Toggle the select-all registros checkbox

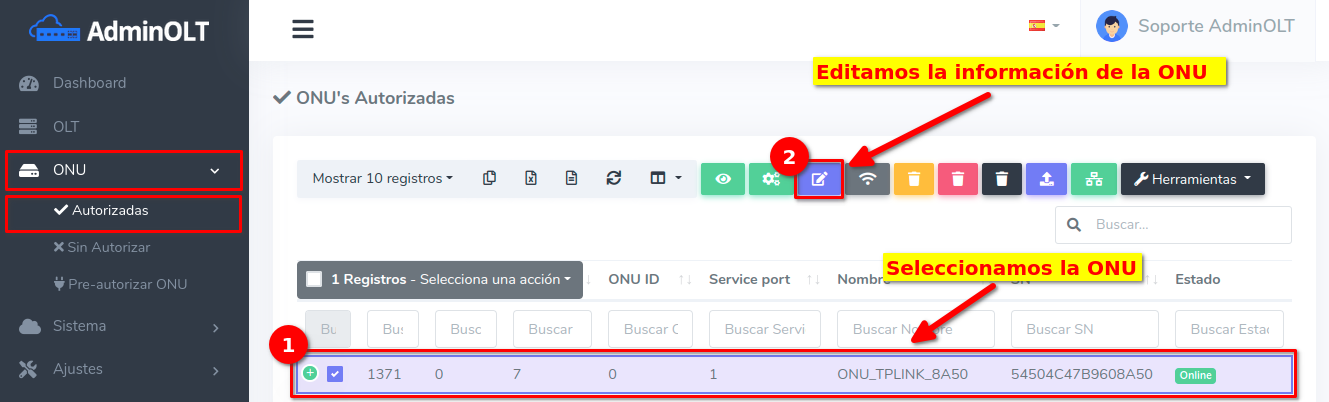[x=314, y=279]
